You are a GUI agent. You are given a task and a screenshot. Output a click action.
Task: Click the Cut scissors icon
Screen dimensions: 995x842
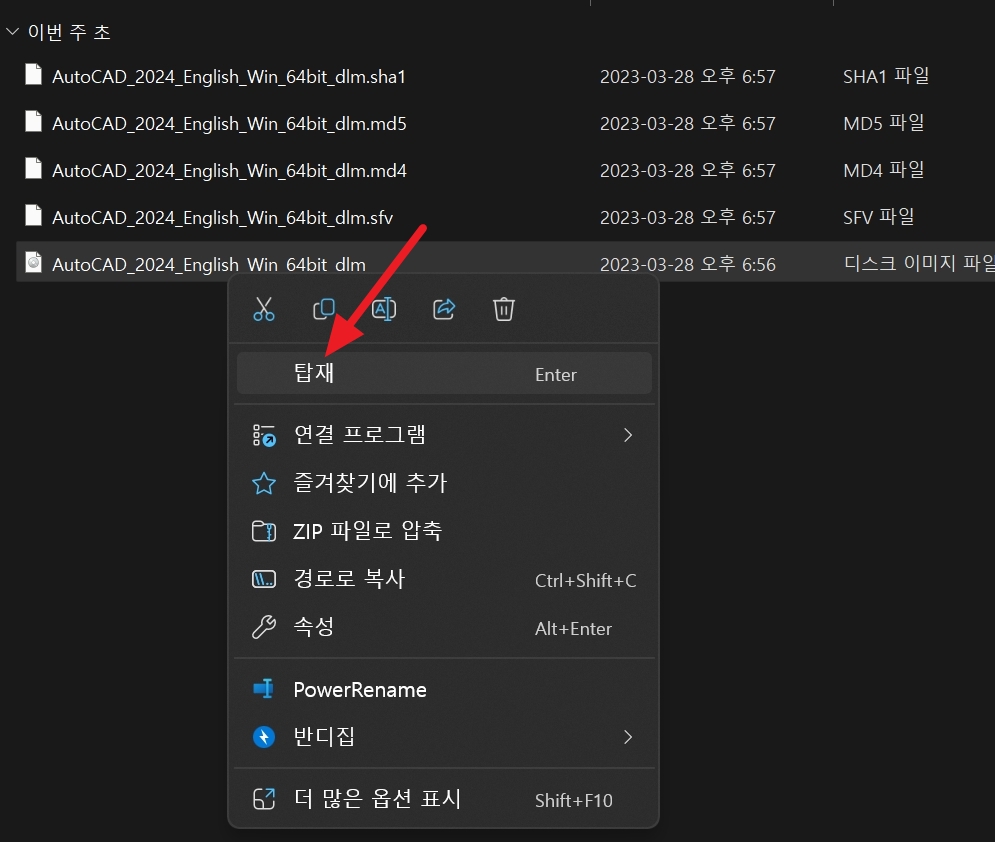coord(264,310)
